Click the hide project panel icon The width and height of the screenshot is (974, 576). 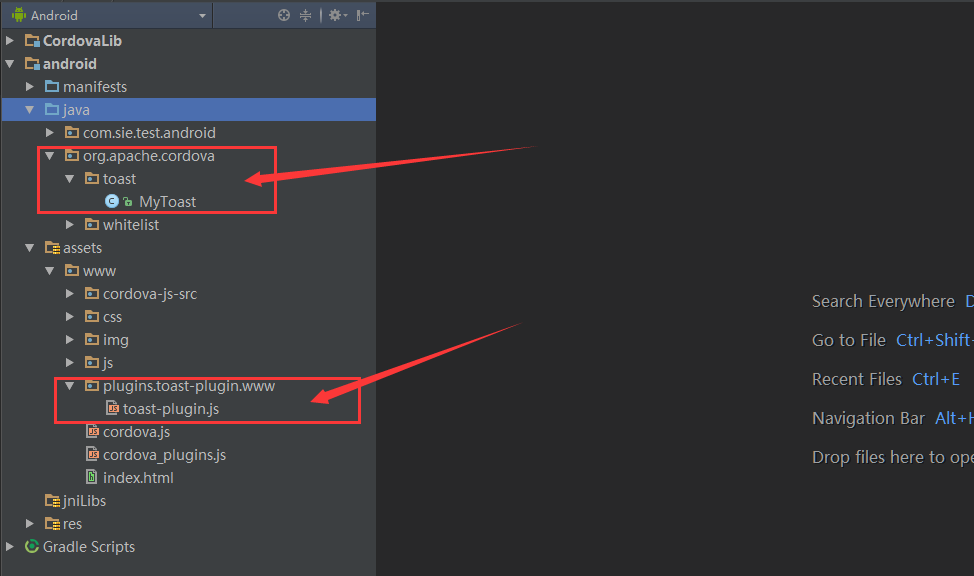pos(363,16)
